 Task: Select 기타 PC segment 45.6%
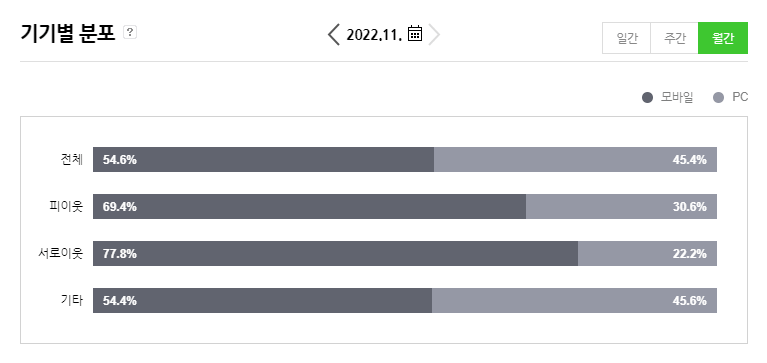point(575,300)
